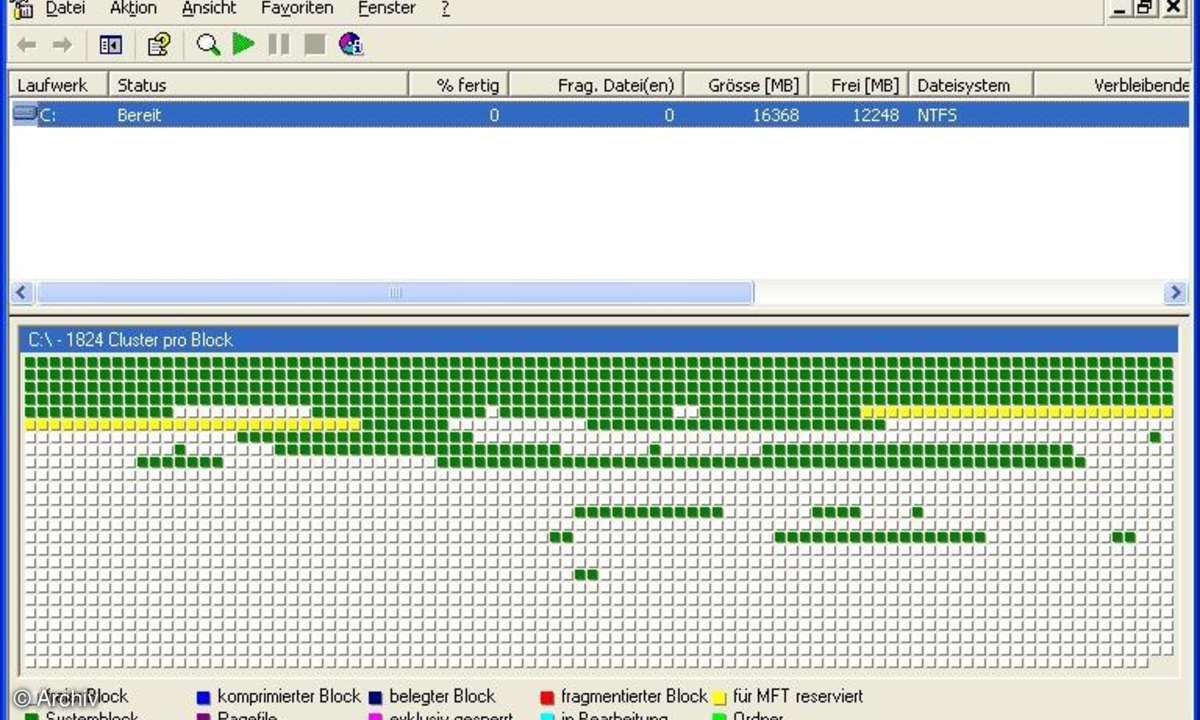Viewport: 1200px width, 720px height.
Task: Analyze drive with magnifier icon
Action: coord(208,45)
